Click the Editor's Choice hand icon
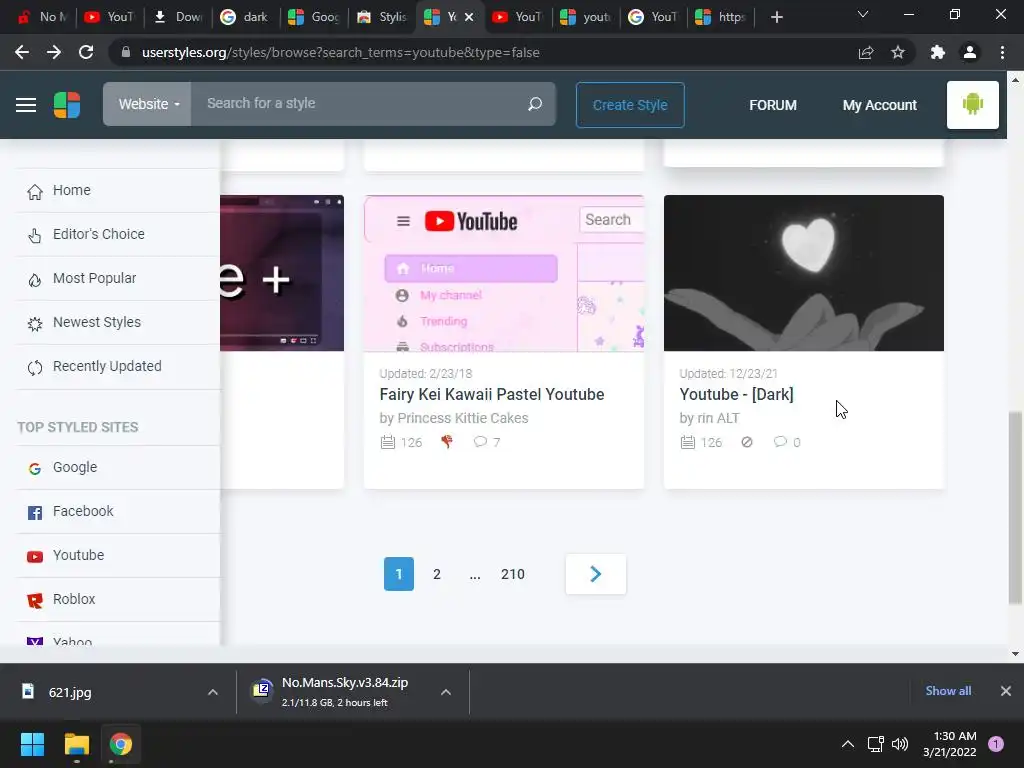 35,234
